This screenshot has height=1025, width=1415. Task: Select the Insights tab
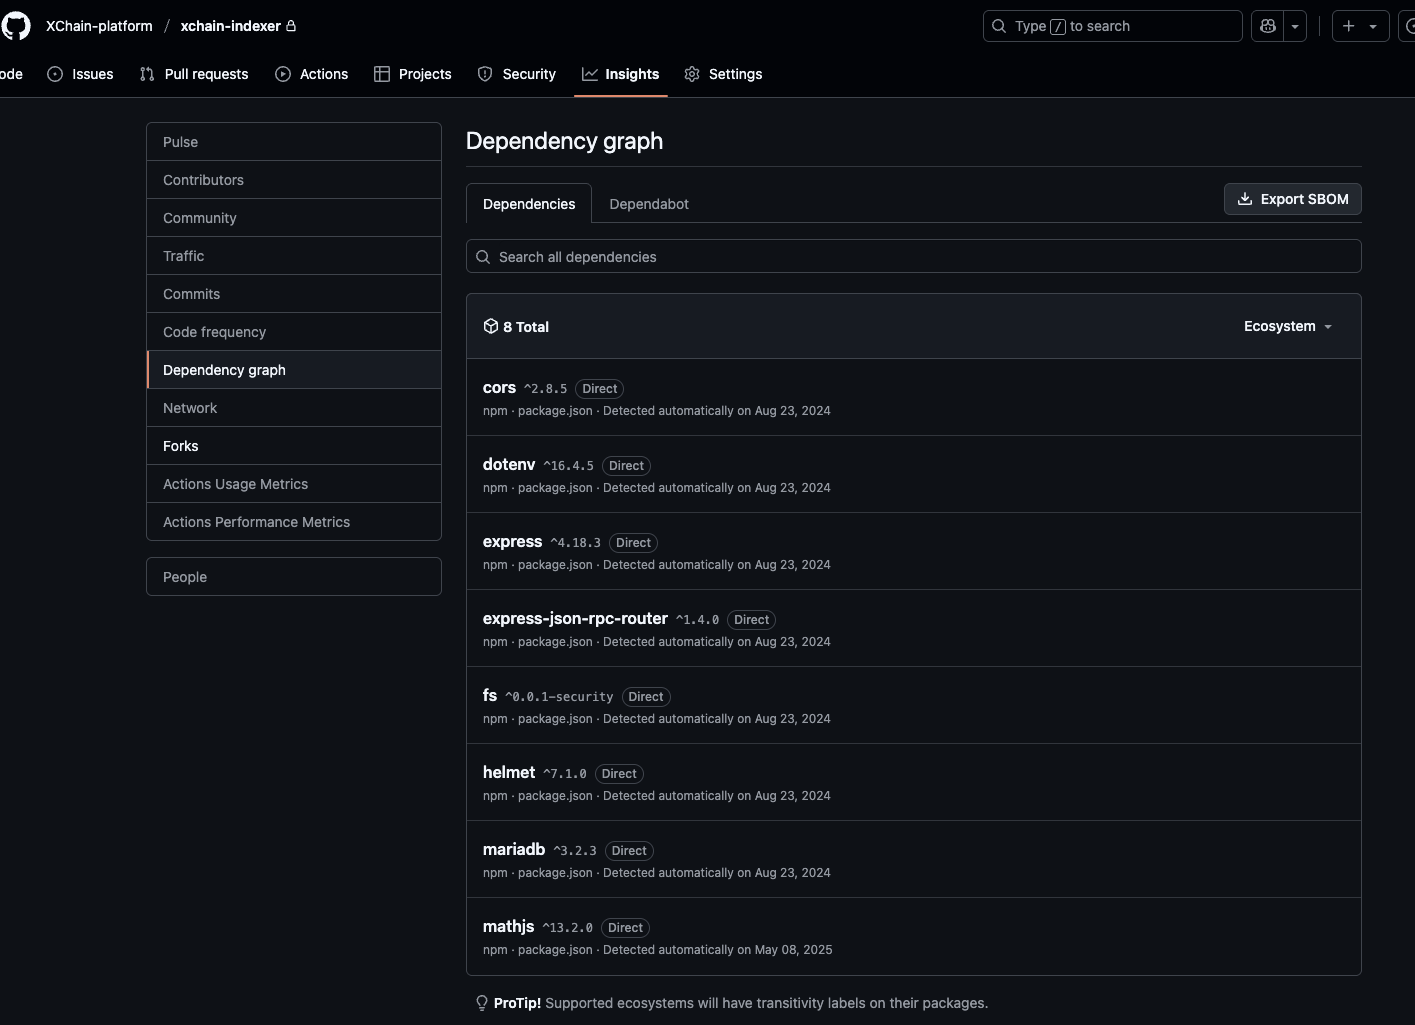click(x=621, y=74)
